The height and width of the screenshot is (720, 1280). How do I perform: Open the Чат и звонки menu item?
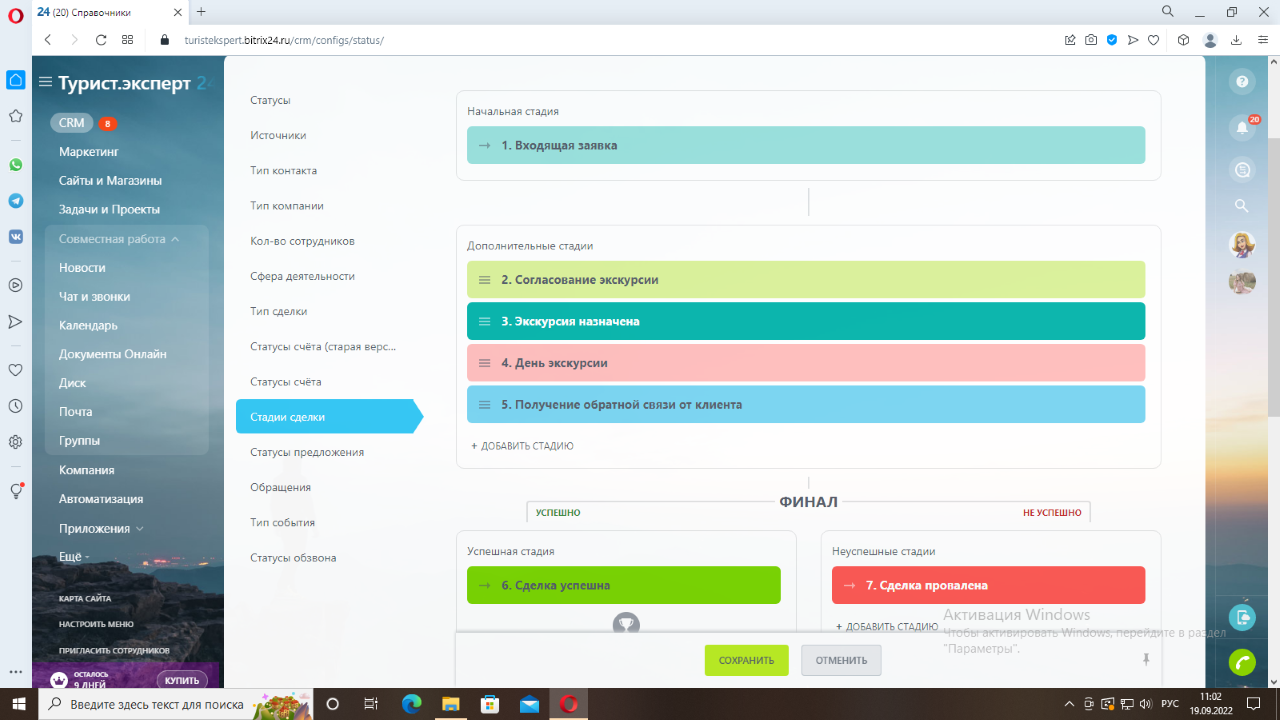[95, 297]
